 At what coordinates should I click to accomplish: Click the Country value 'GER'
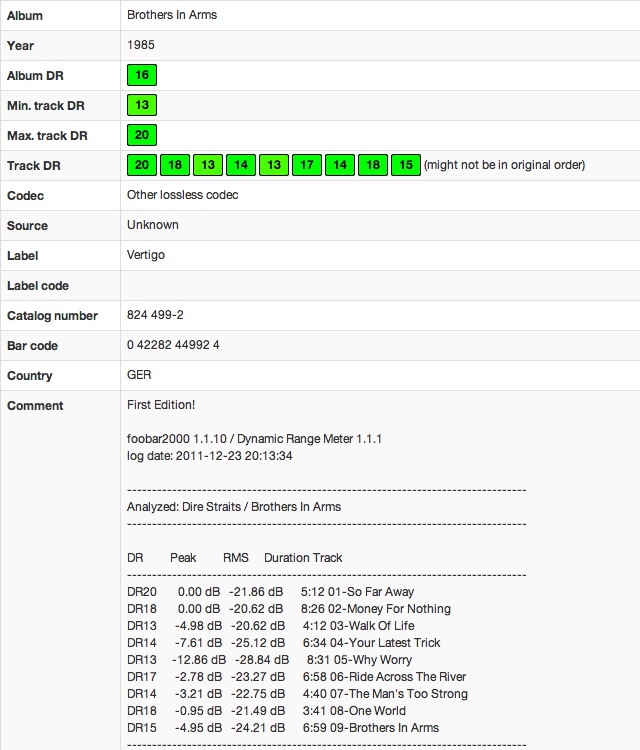(139, 375)
